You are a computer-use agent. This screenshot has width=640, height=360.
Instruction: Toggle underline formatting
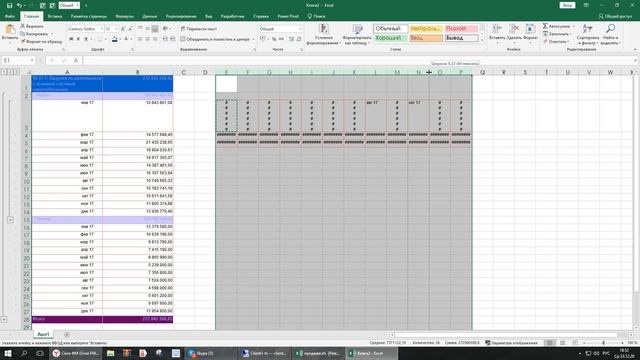(86, 39)
